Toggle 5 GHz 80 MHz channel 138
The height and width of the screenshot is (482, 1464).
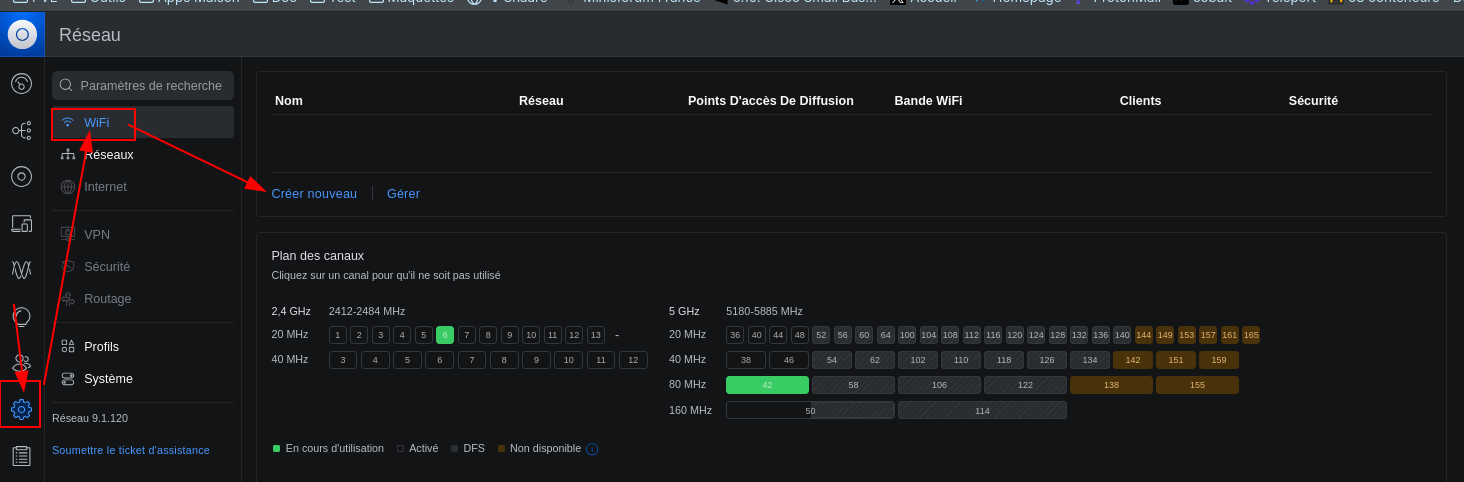[1111, 385]
